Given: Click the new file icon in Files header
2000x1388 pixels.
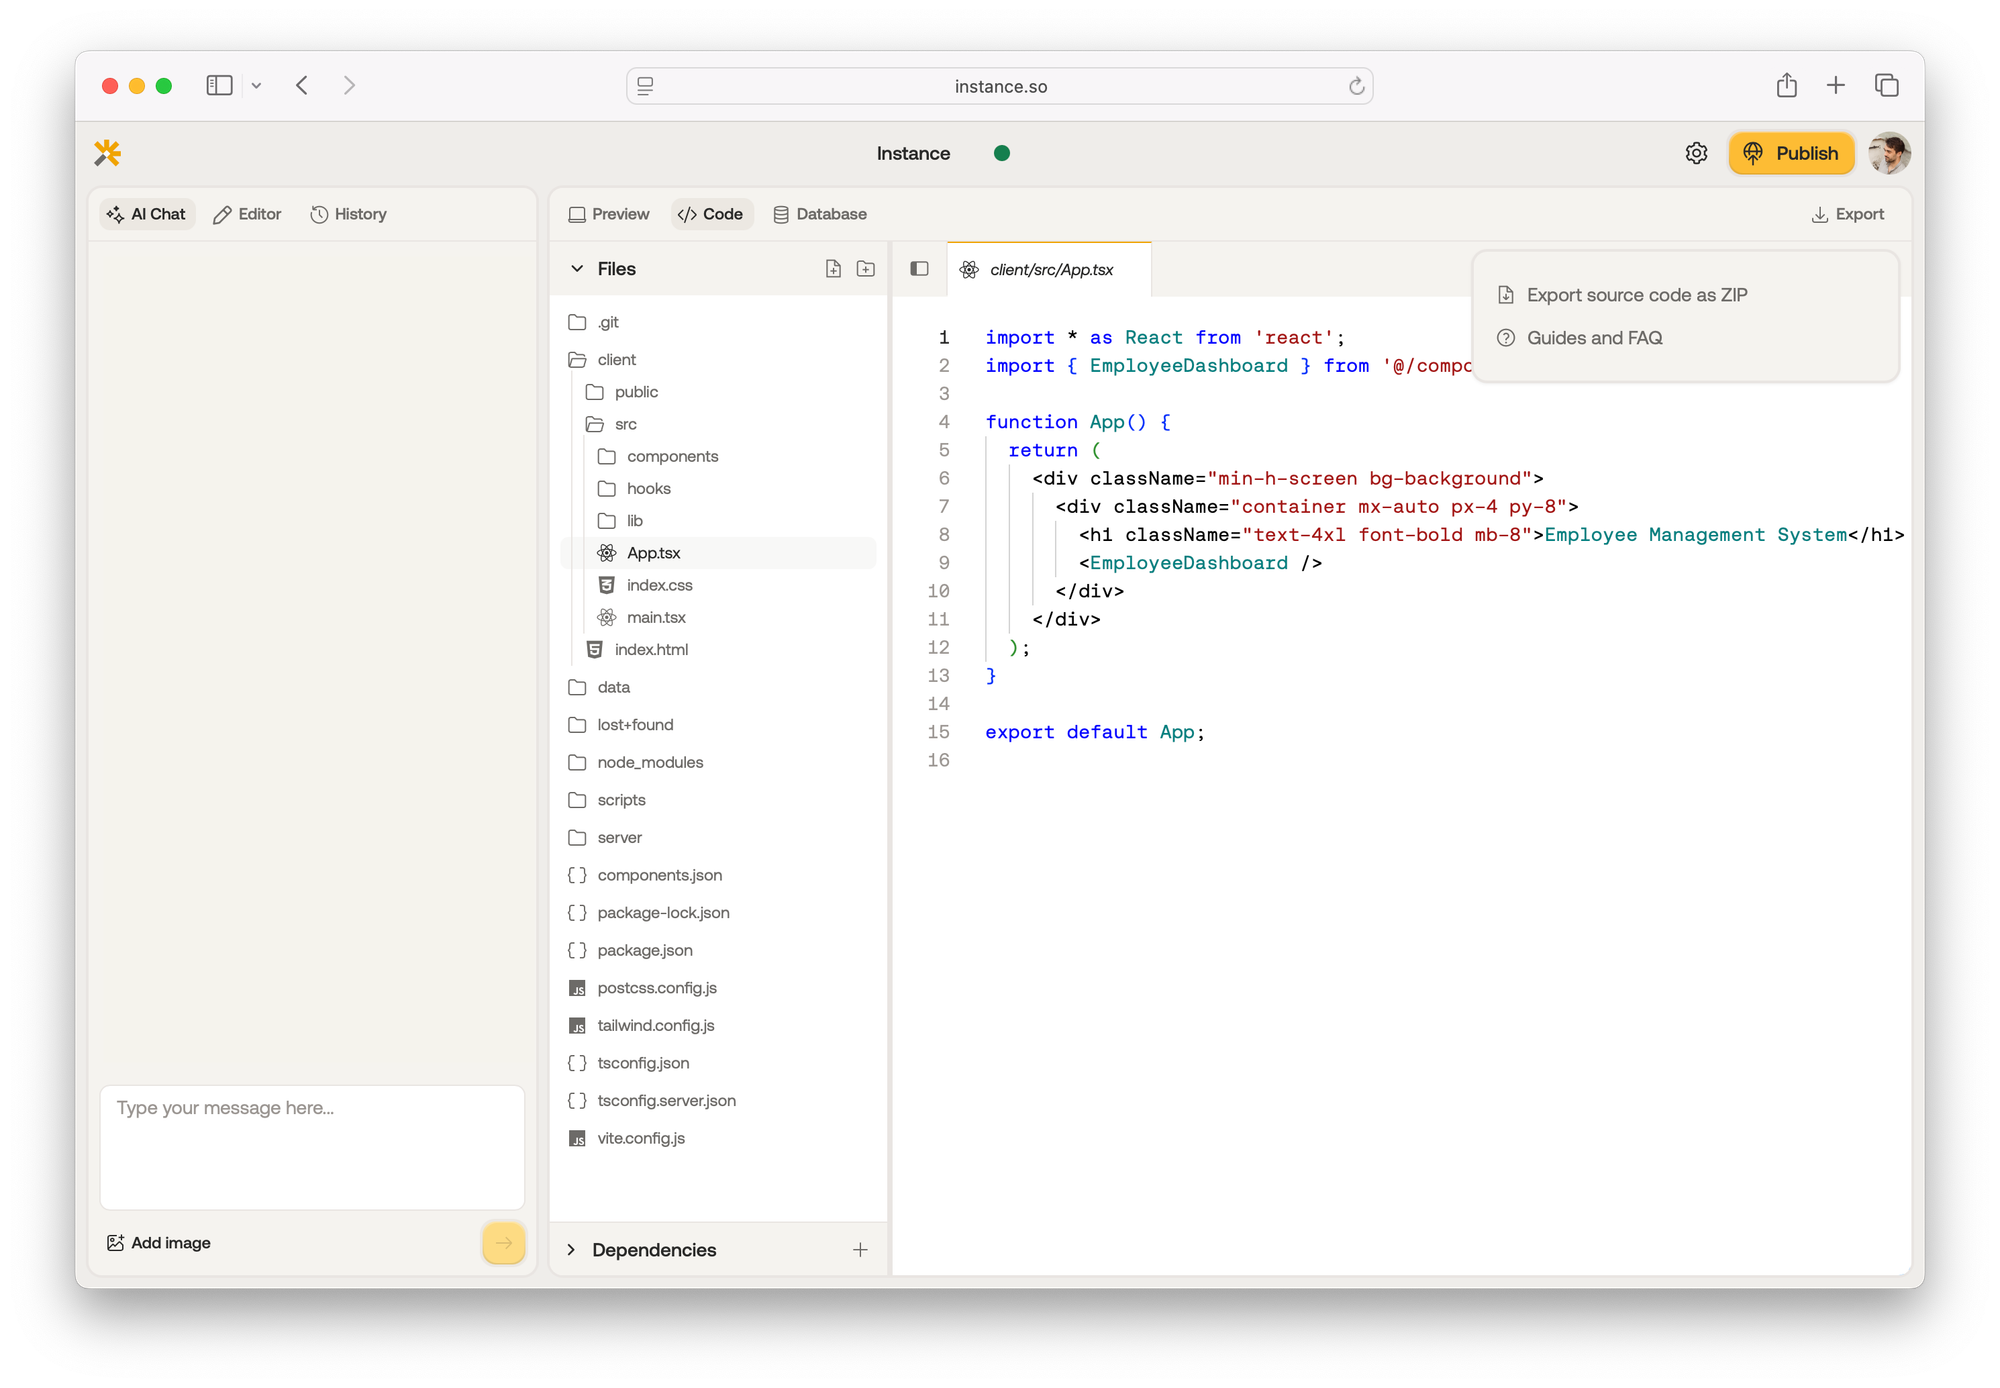Looking at the screenshot, I should tap(833, 269).
